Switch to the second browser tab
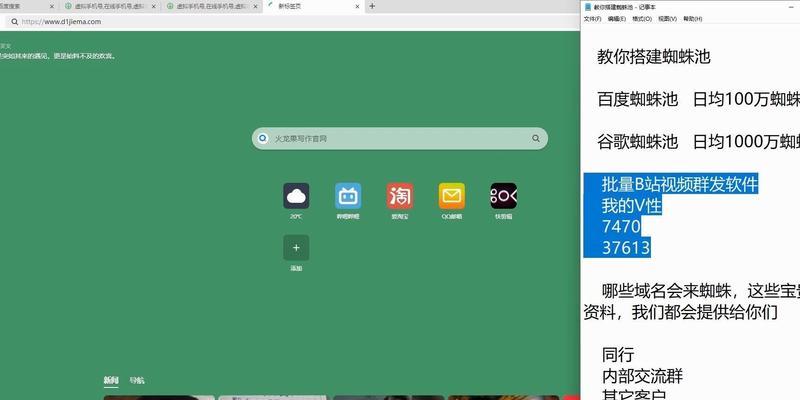This screenshot has width=800, height=400. click(109, 7)
